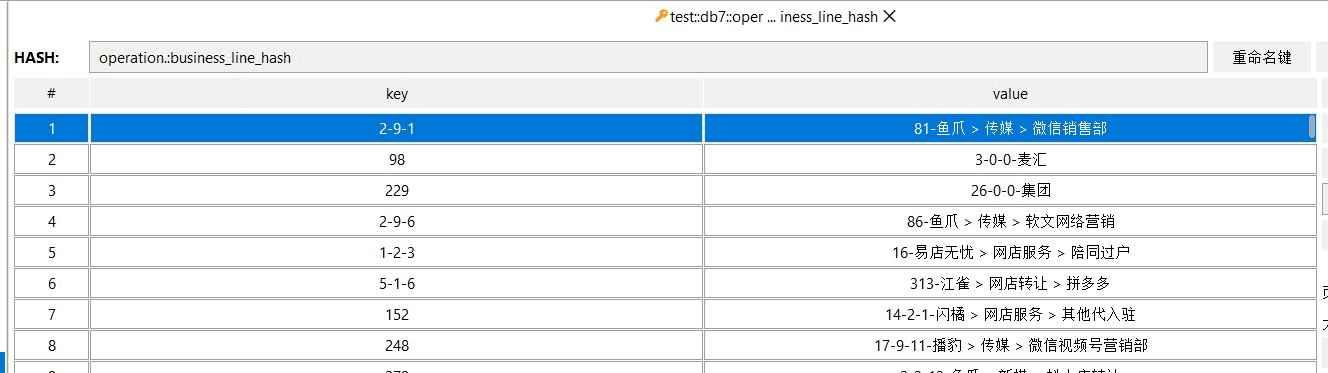
Task: Select value 14-2-1-闪橘 > 网店服务 > 其他代入驻
Action: pyautogui.click(x=1010, y=314)
